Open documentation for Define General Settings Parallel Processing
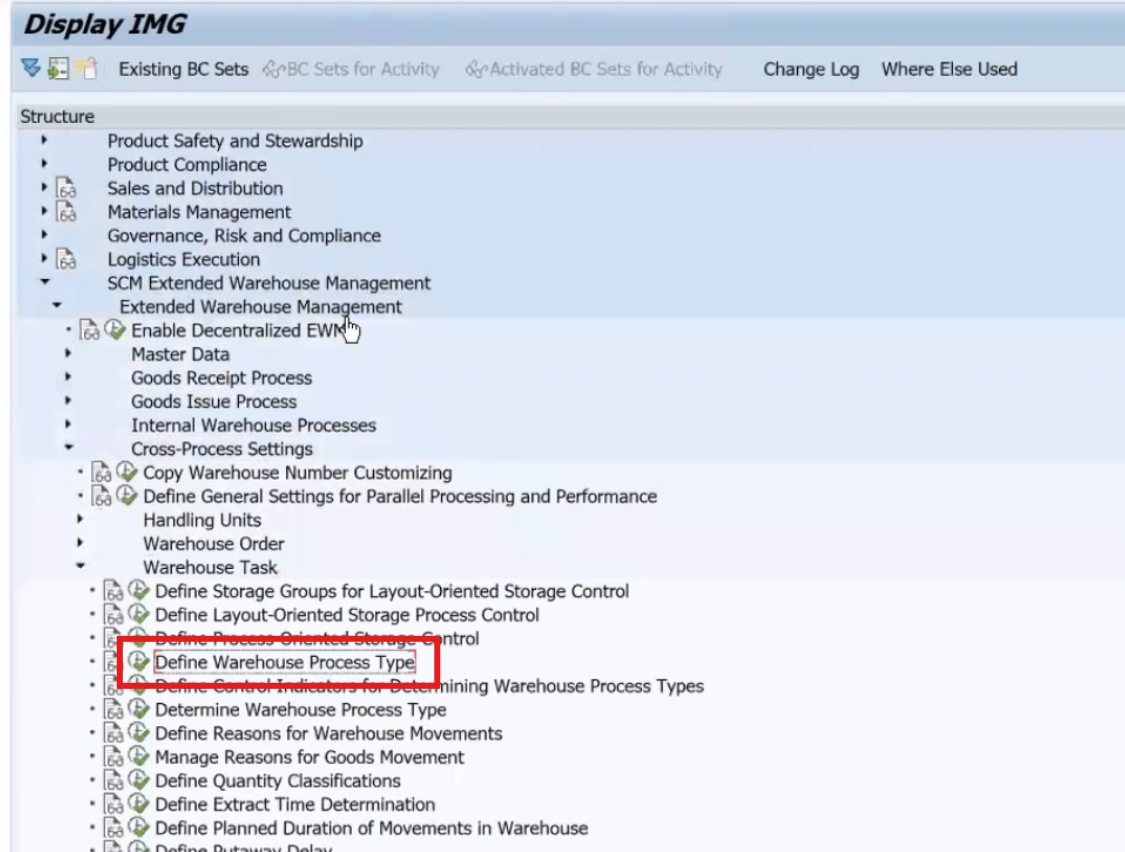 [x=101, y=496]
